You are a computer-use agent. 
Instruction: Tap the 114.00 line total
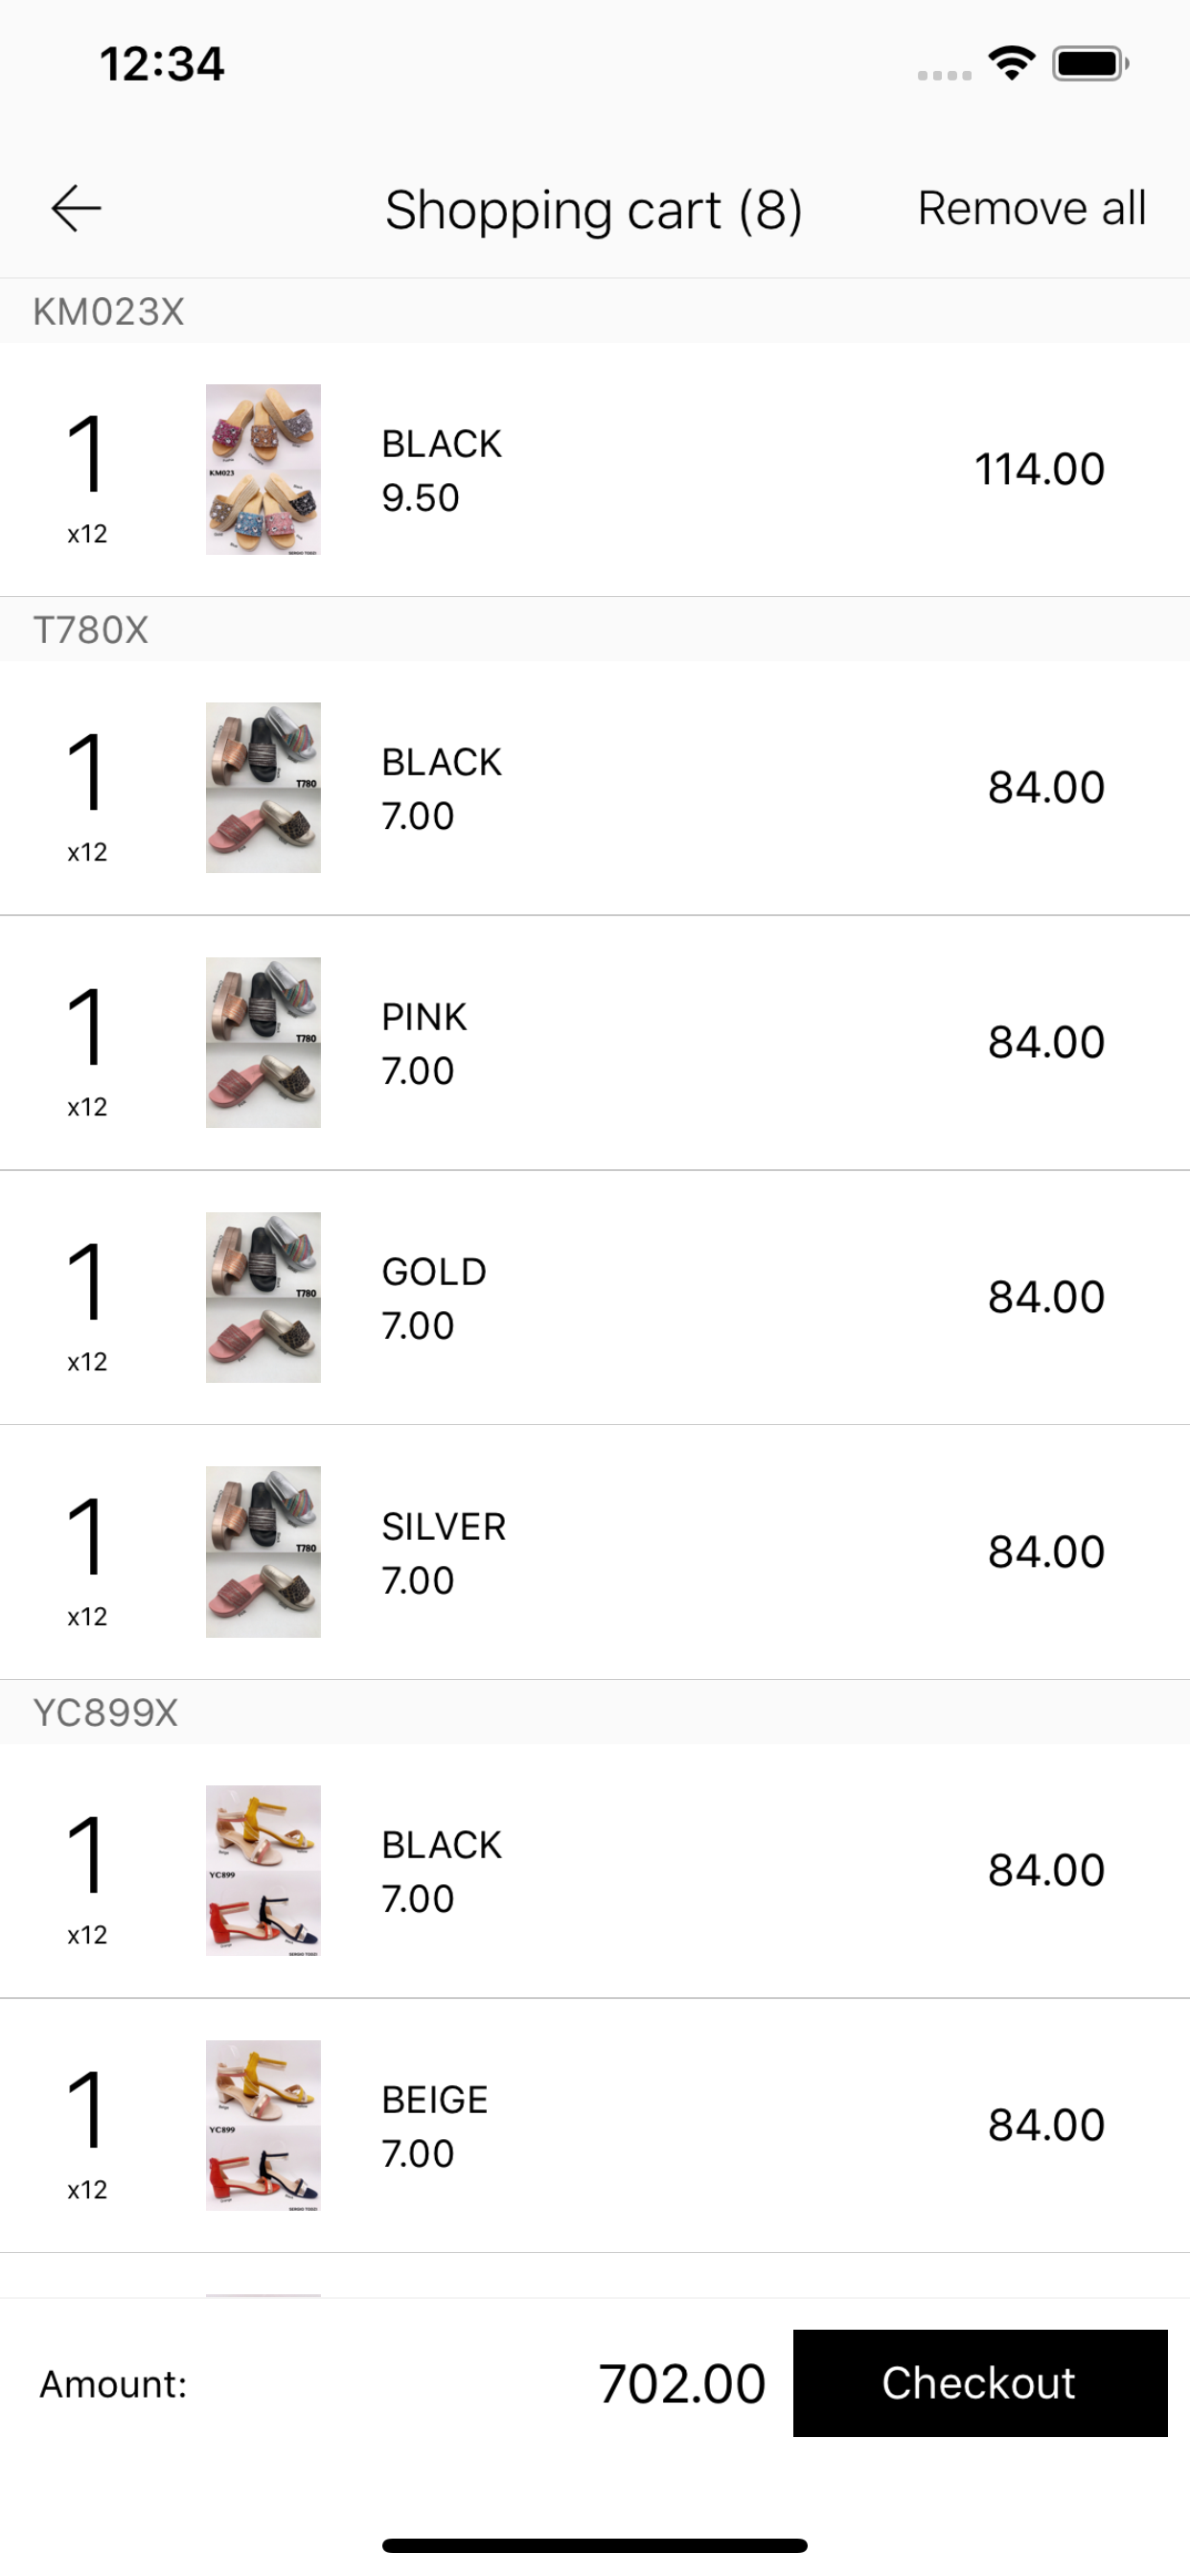pos(1039,469)
